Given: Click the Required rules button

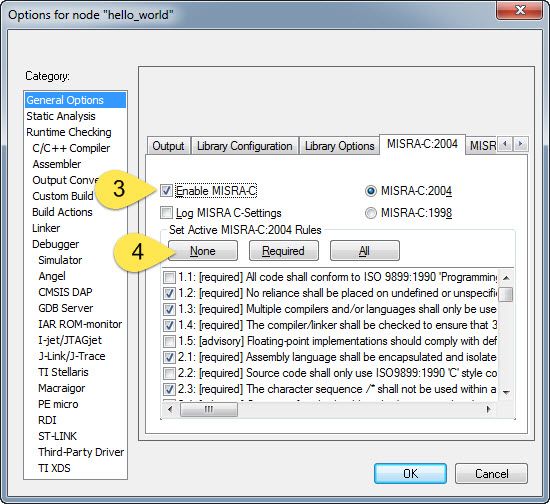Looking at the screenshot, I should coord(283,251).
